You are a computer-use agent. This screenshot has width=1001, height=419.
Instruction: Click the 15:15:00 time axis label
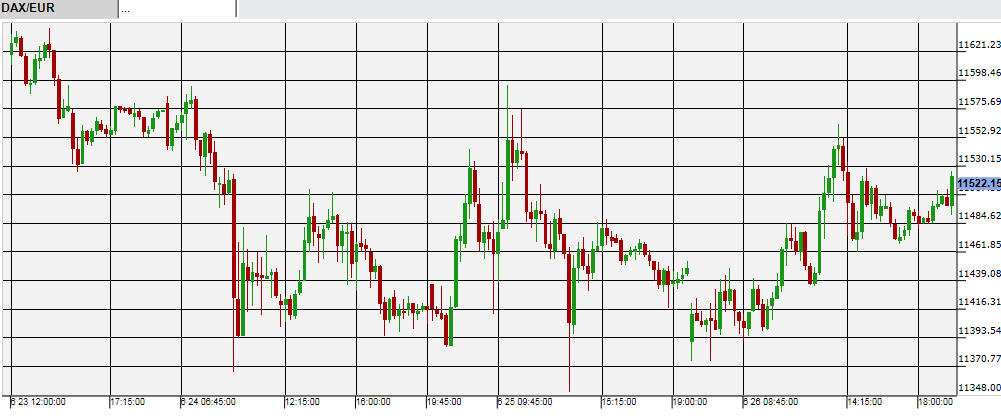pyautogui.click(x=618, y=402)
